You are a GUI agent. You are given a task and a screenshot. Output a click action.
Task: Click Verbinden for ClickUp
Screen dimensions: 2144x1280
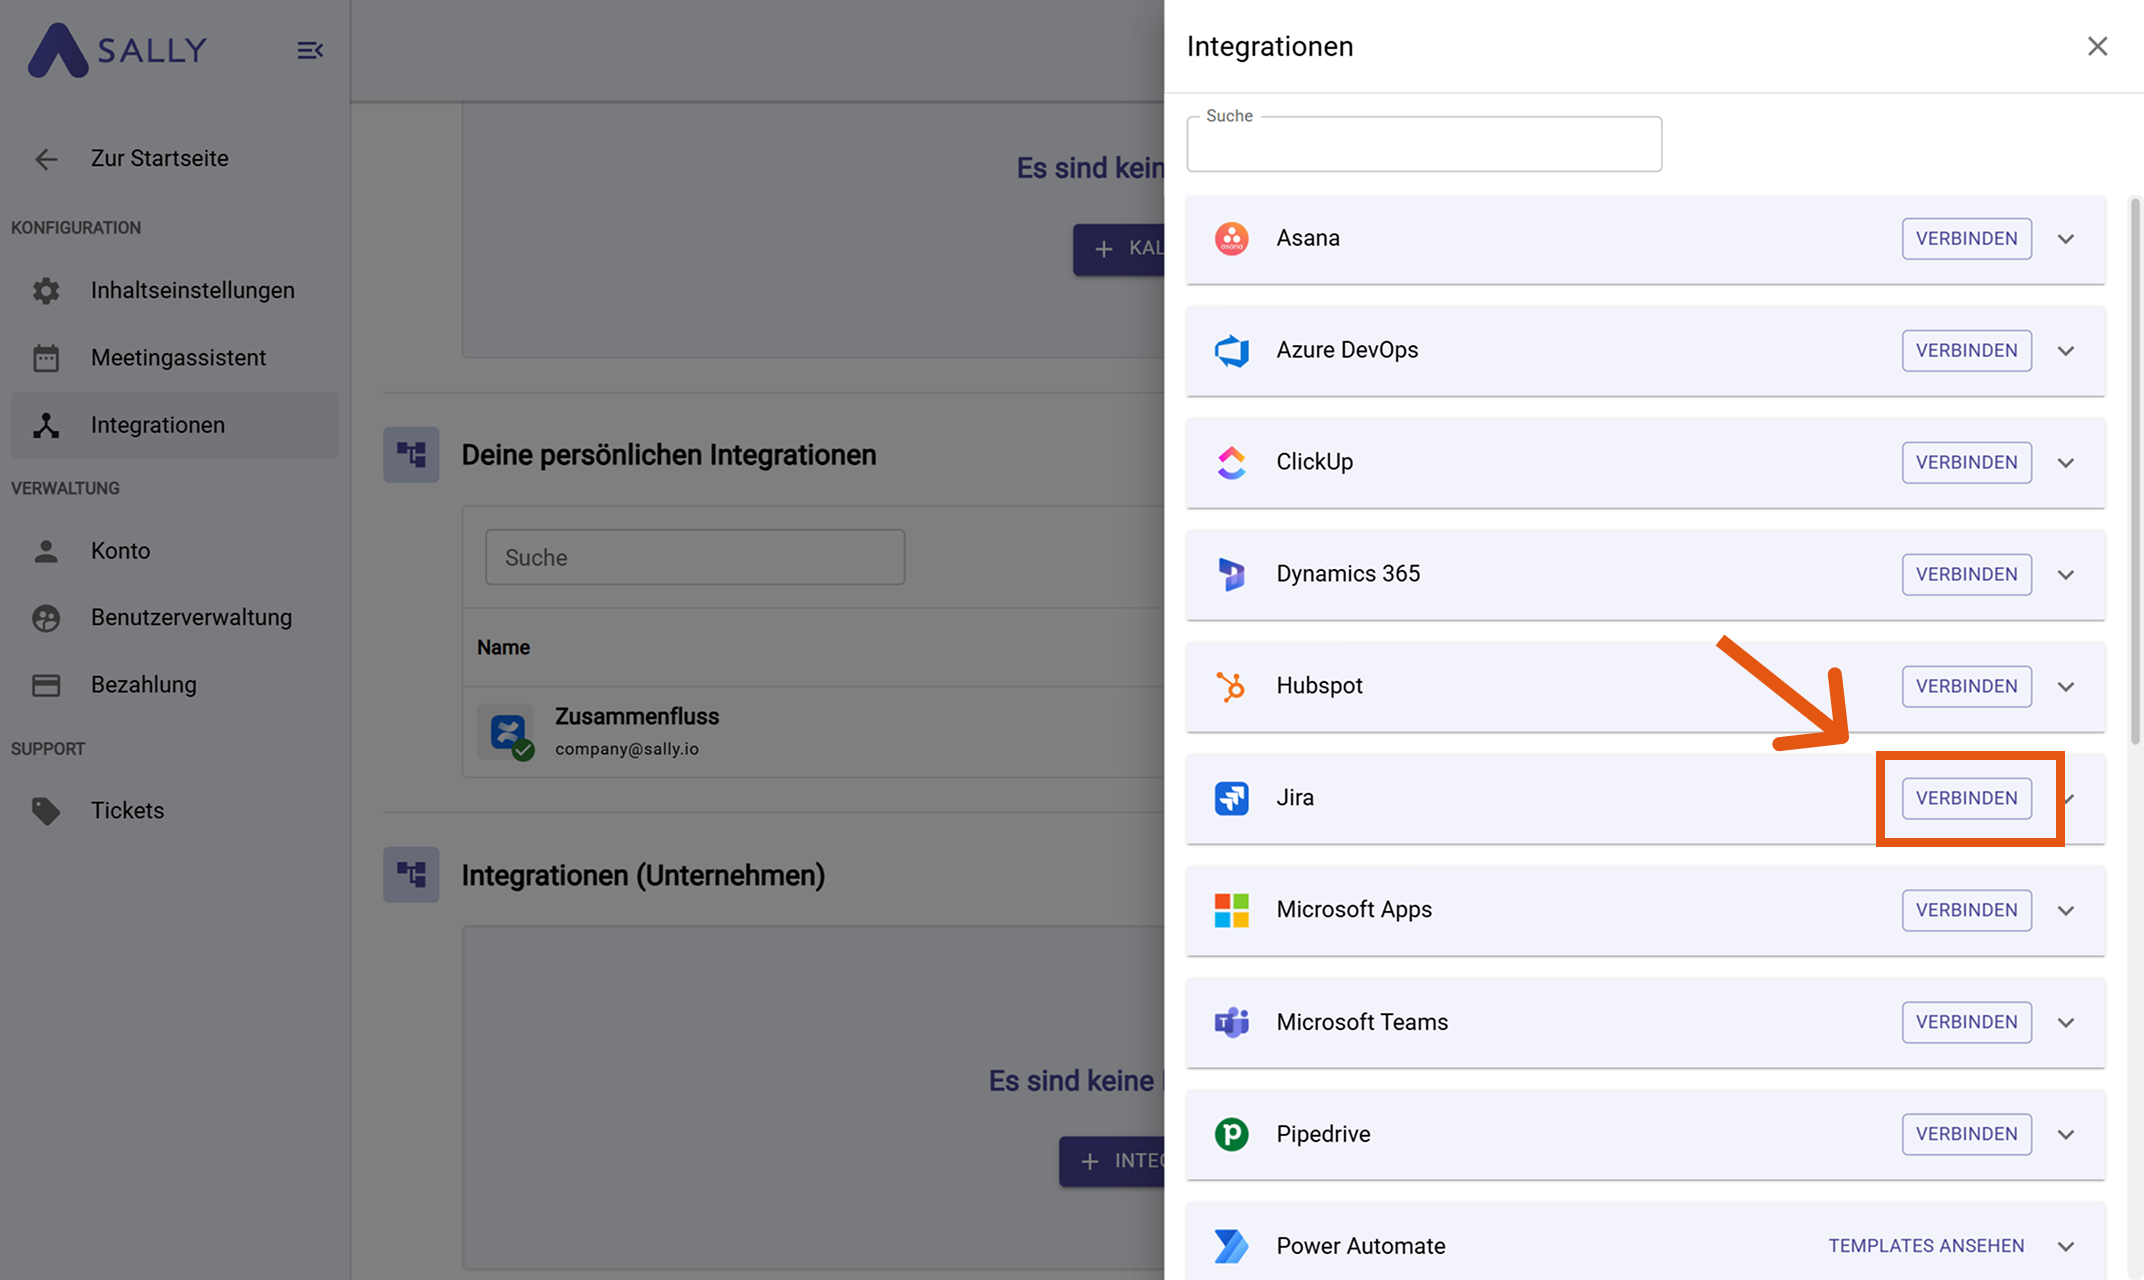(1966, 463)
